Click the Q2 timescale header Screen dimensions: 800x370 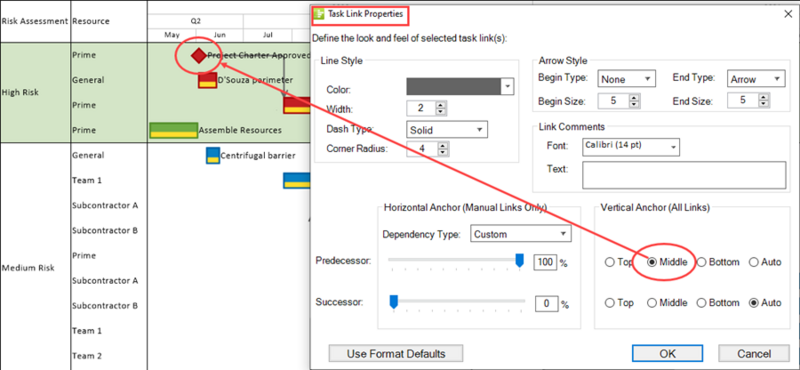coord(196,21)
